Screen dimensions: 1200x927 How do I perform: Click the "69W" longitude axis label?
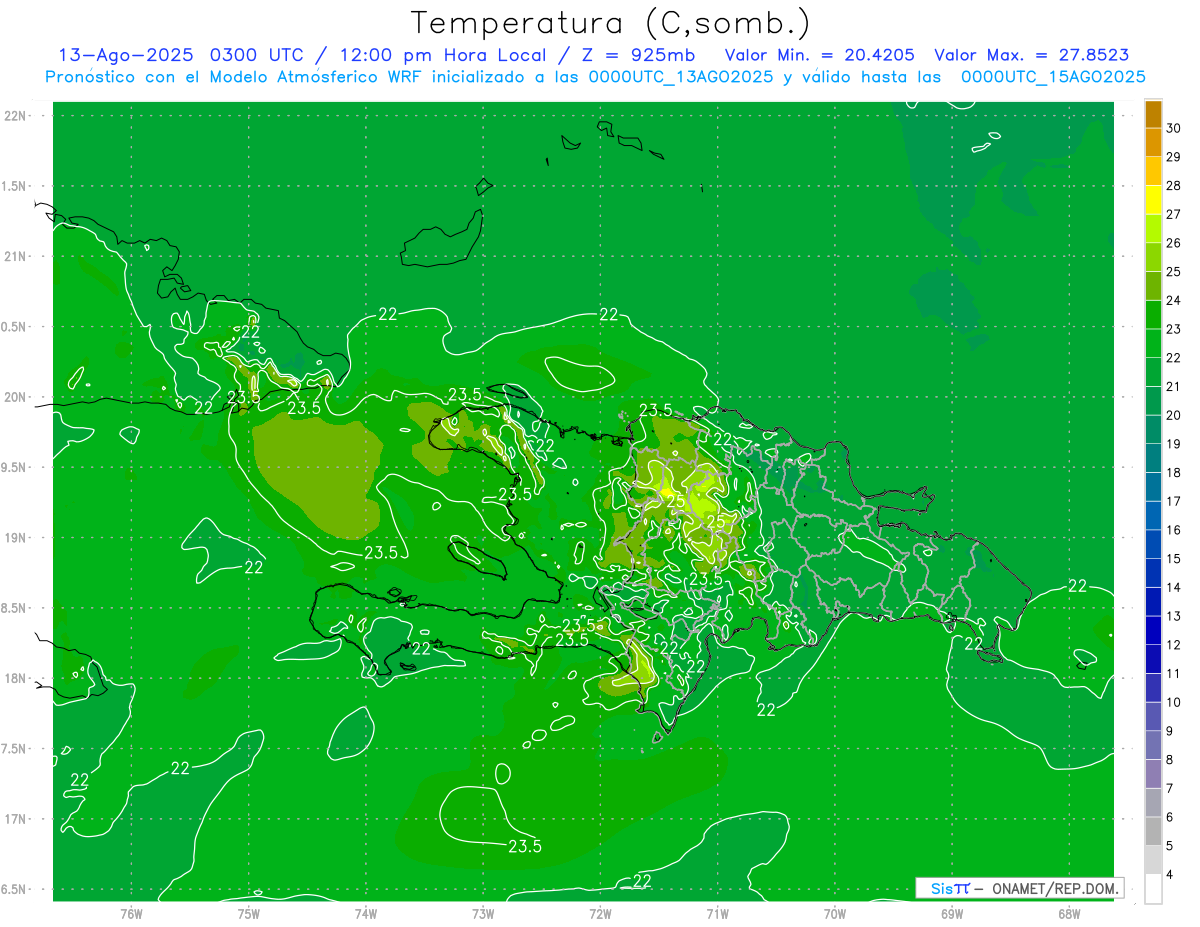(x=952, y=913)
